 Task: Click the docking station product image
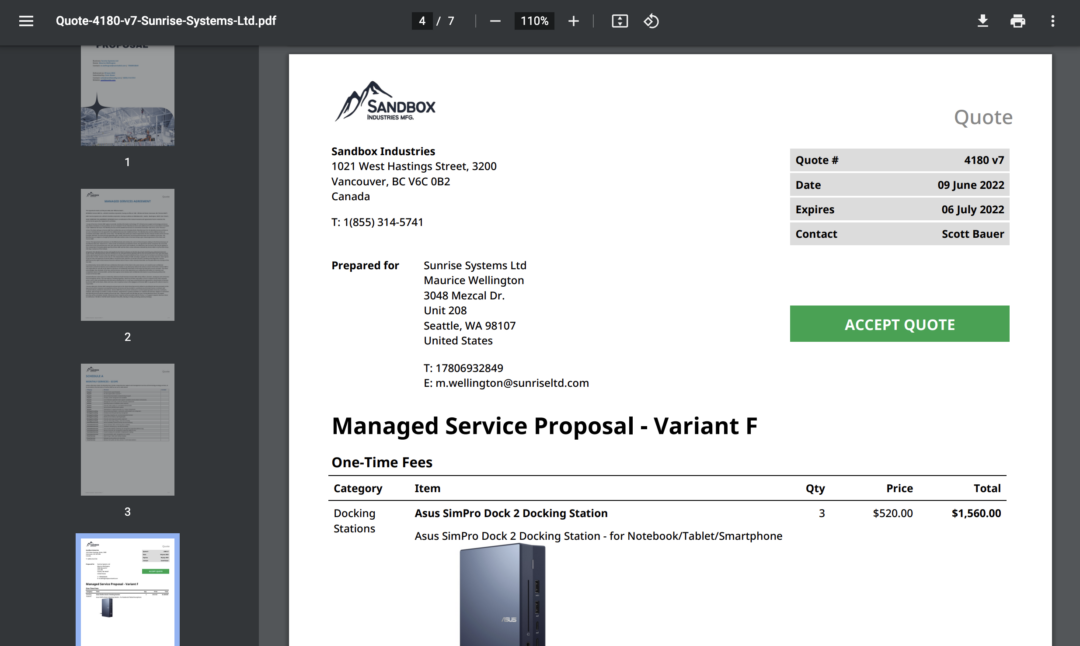[x=503, y=595]
